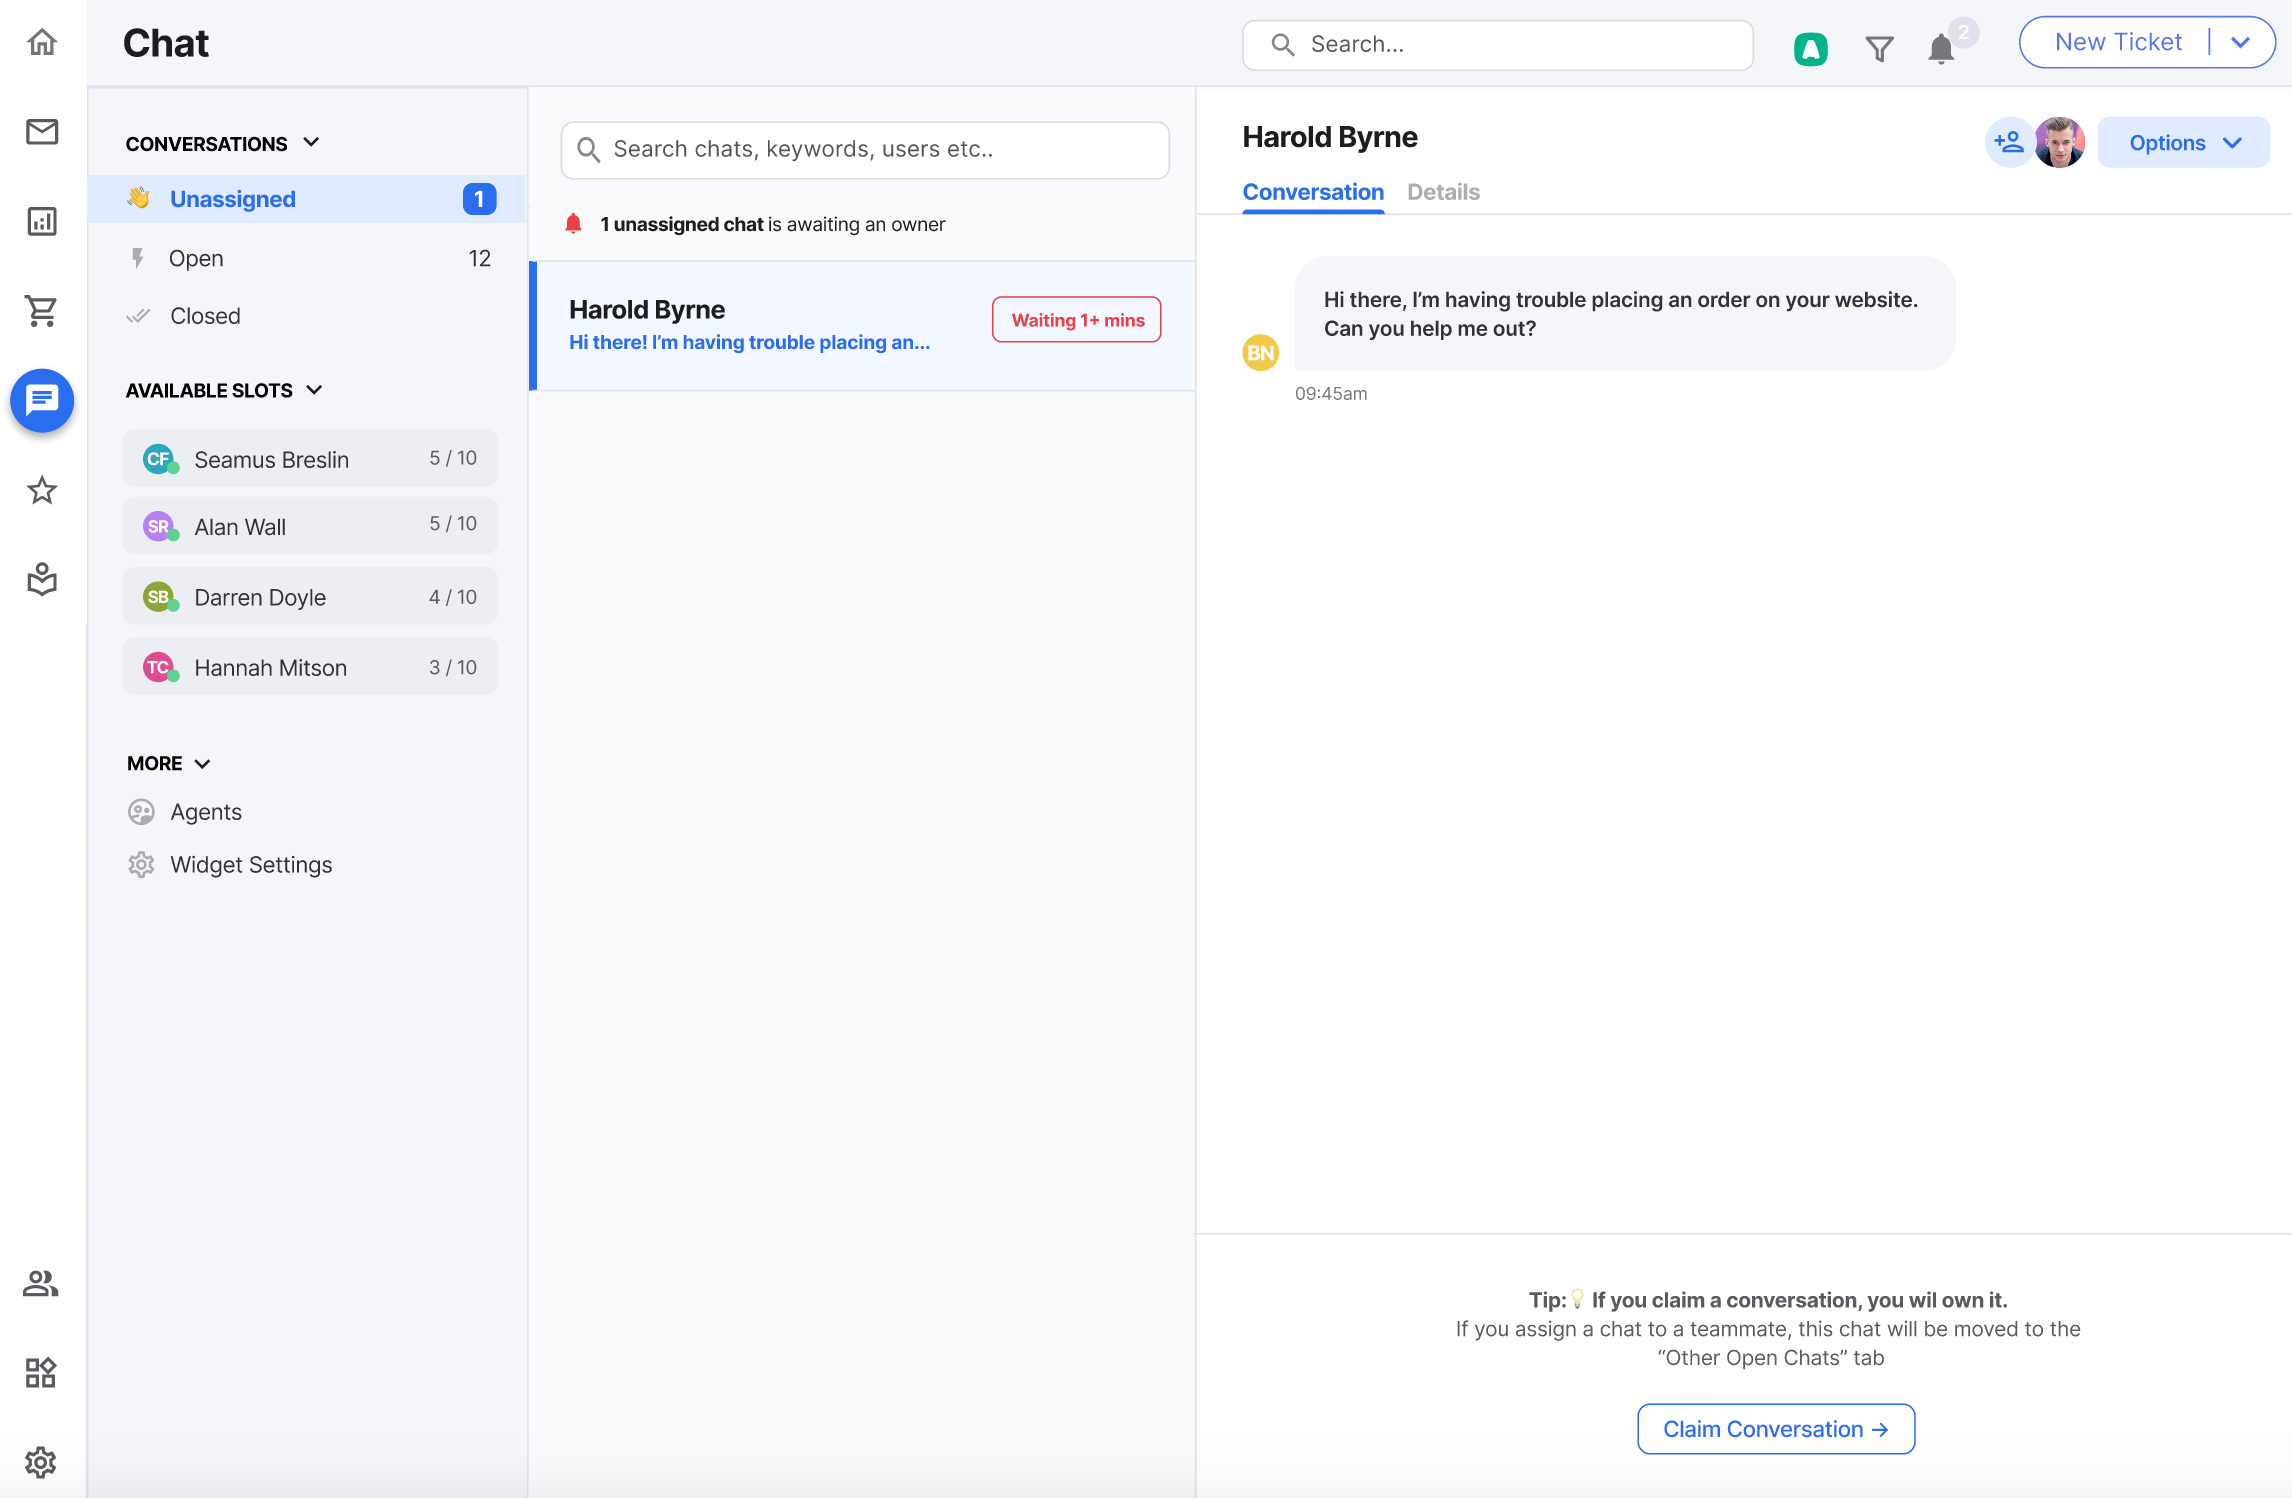This screenshot has height=1498, width=2292.
Task: Click the lightning bolt icon beside Open
Action: [x=138, y=258]
